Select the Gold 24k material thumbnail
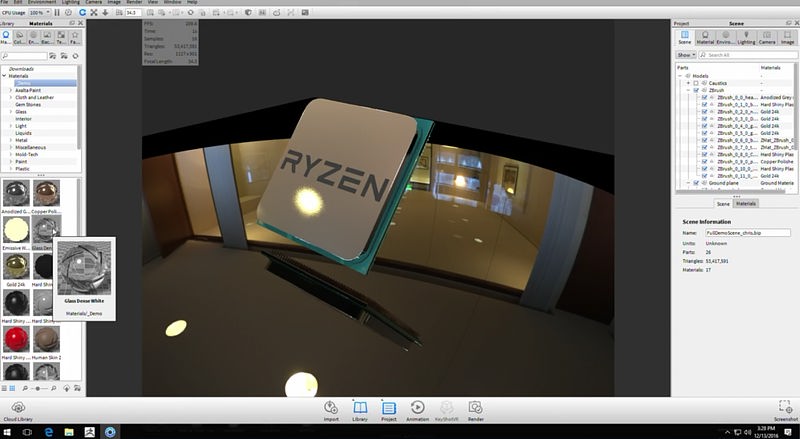 point(16,265)
